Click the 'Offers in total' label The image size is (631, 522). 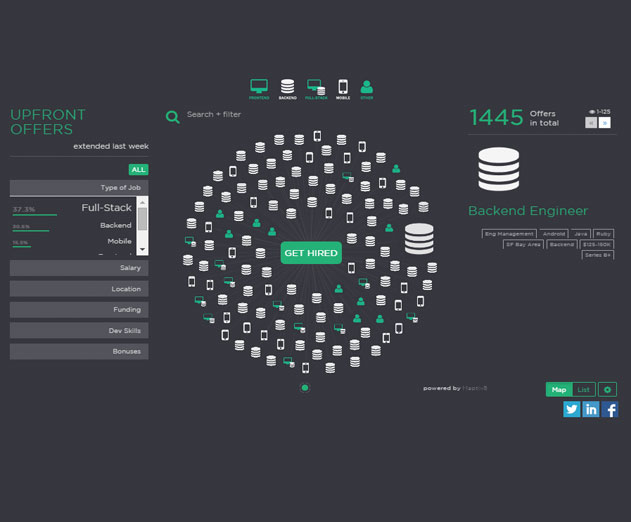click(x=544, y=118)
